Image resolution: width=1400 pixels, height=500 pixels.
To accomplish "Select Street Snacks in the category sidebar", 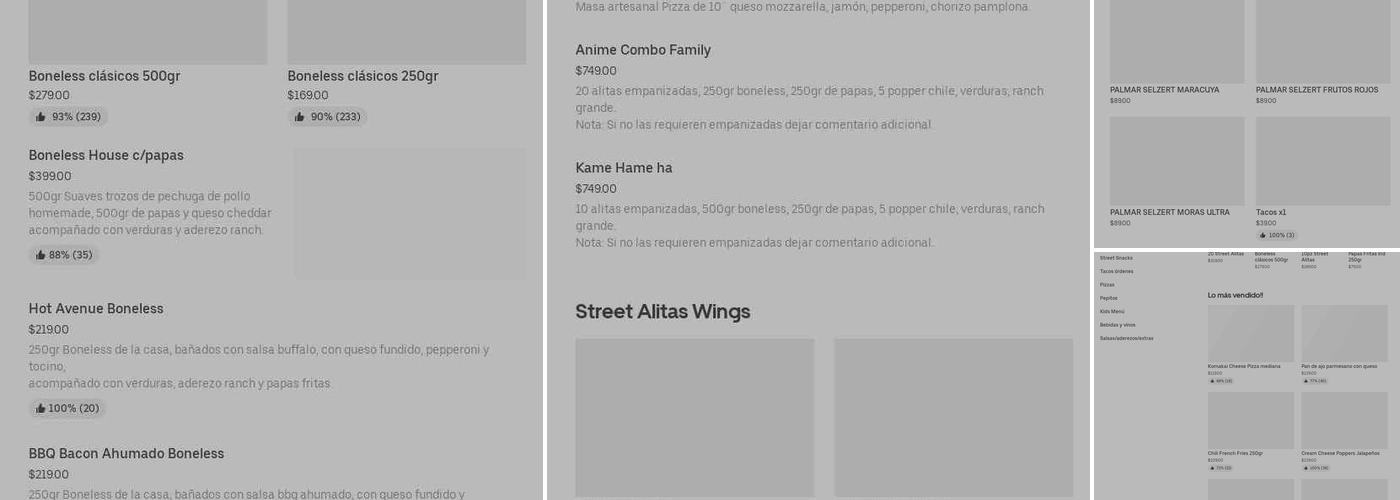I will [x=1116, y=258].
